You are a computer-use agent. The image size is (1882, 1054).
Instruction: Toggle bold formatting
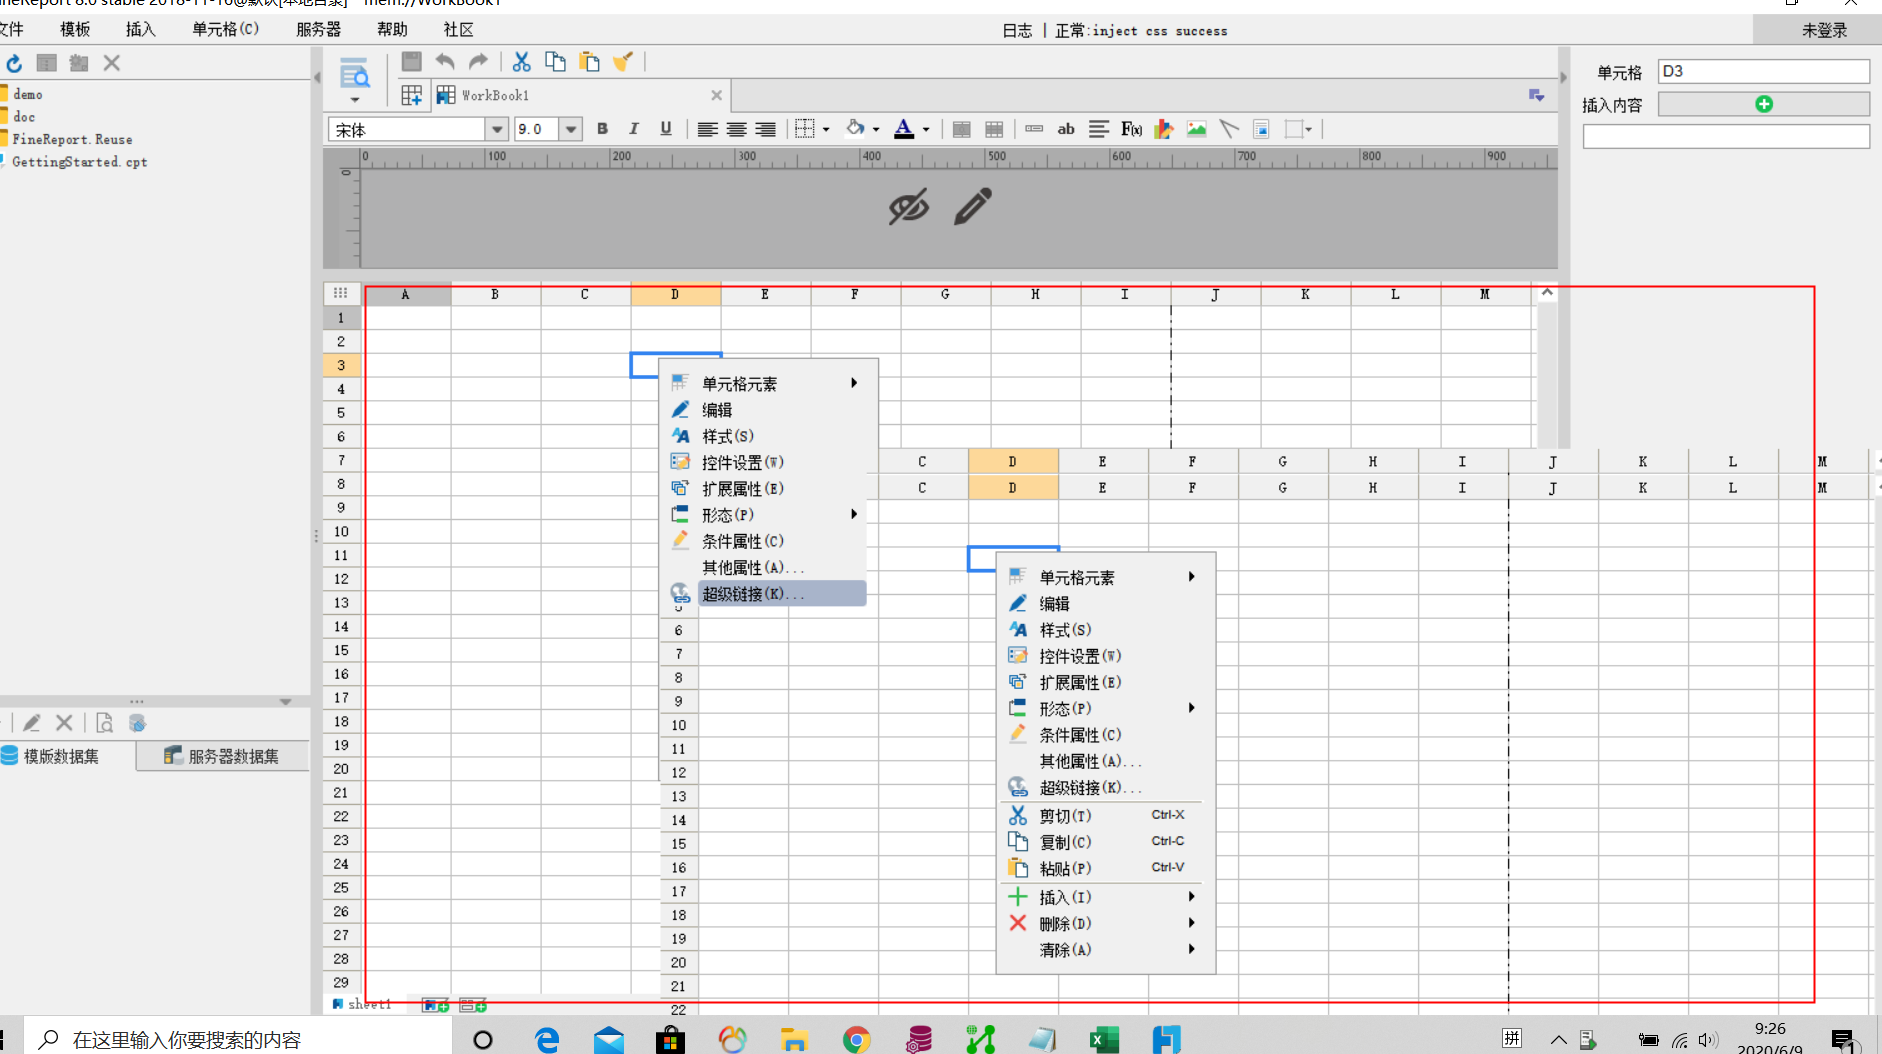click(x=602, y=129)
